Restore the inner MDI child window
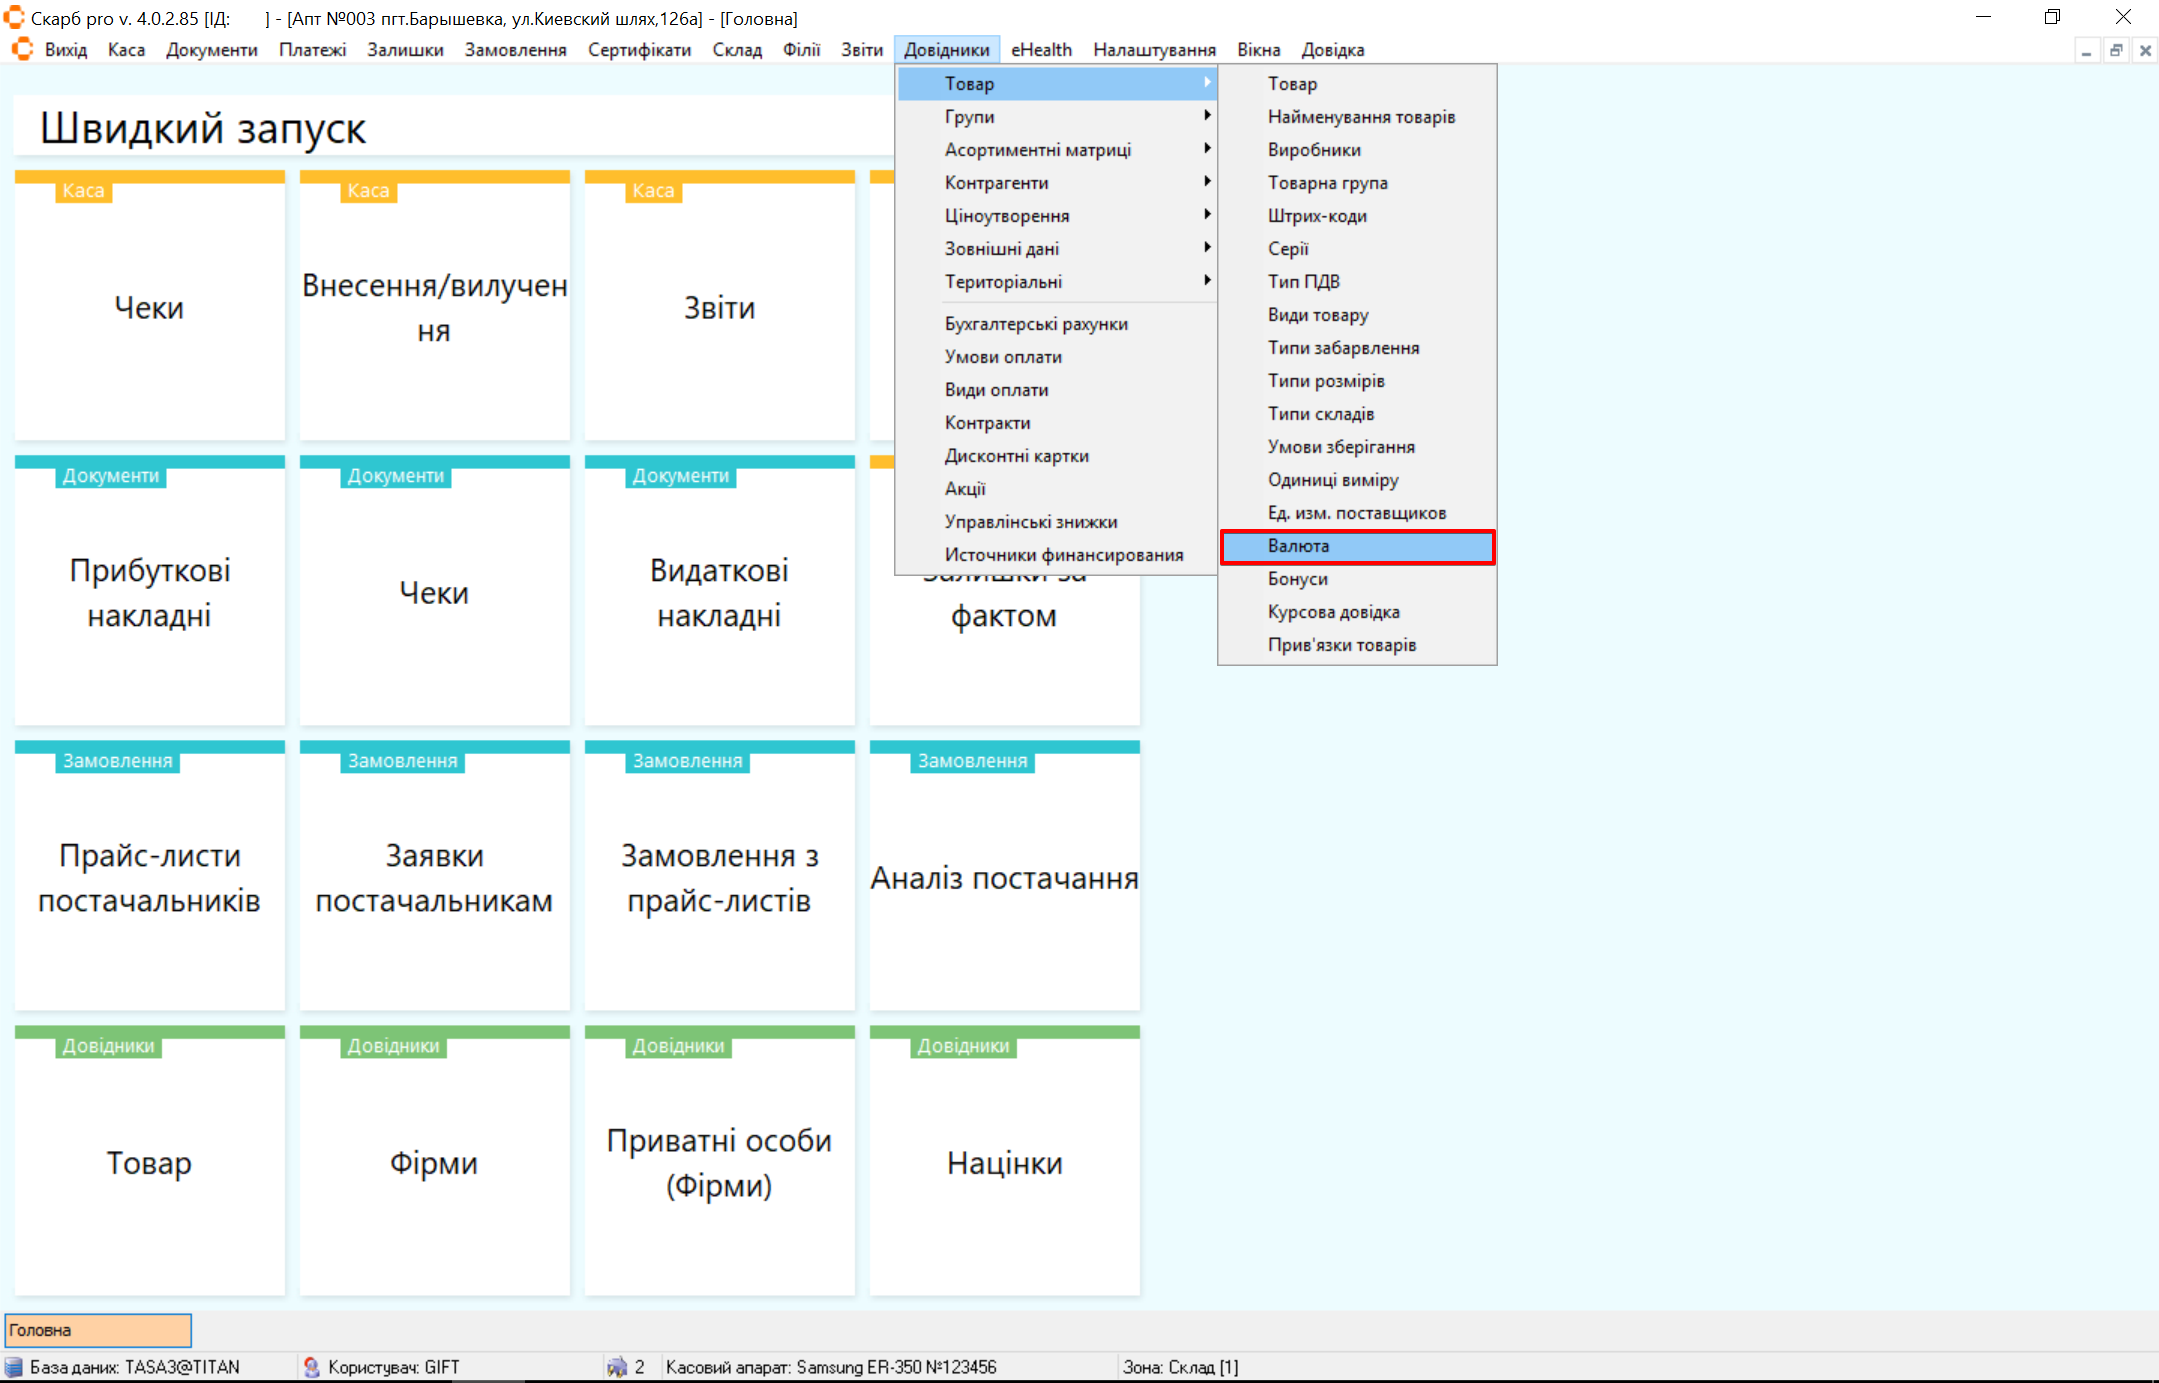Image resolution: width=2159 pixels, height=1383 pixels. click(x=2116, y=50)
